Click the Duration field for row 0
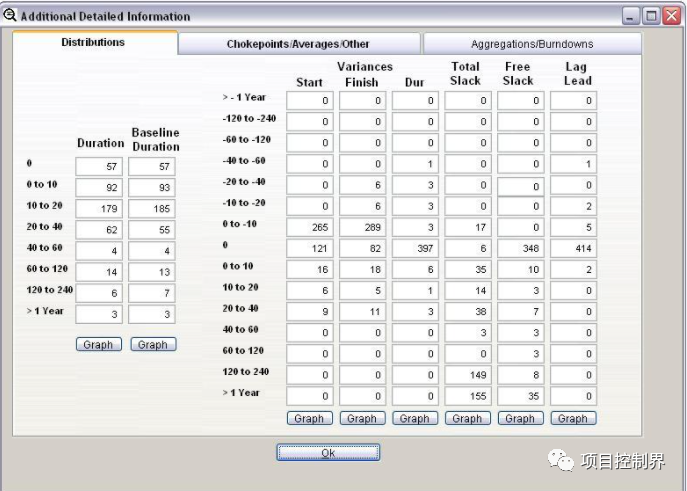The height and width of the screenshot is (491, 687). click(x=99, y=166)
